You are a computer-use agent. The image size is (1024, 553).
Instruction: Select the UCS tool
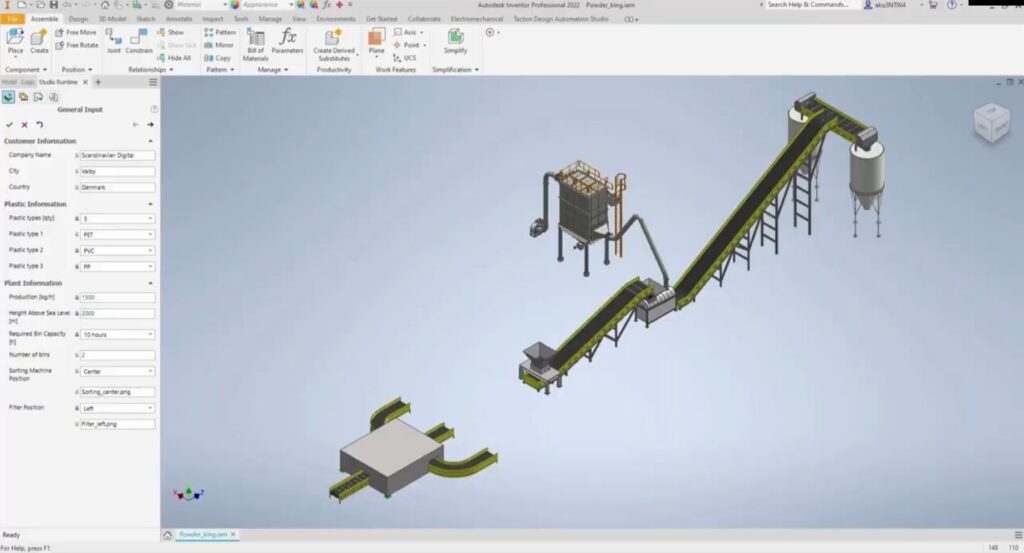pos(404,58)
